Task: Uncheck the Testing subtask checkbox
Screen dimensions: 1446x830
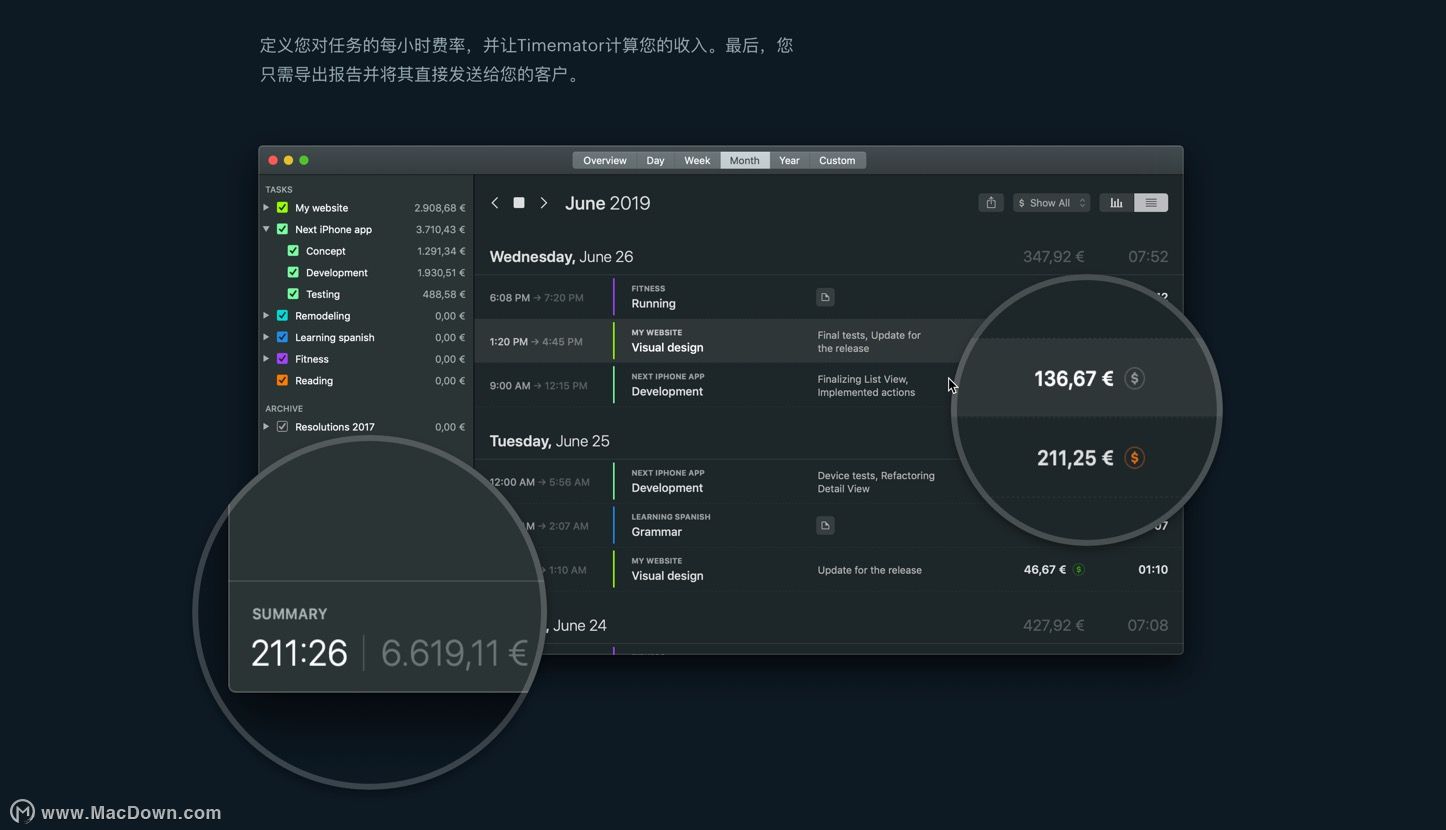Action: pyautogui.click(x=293, y=294)
